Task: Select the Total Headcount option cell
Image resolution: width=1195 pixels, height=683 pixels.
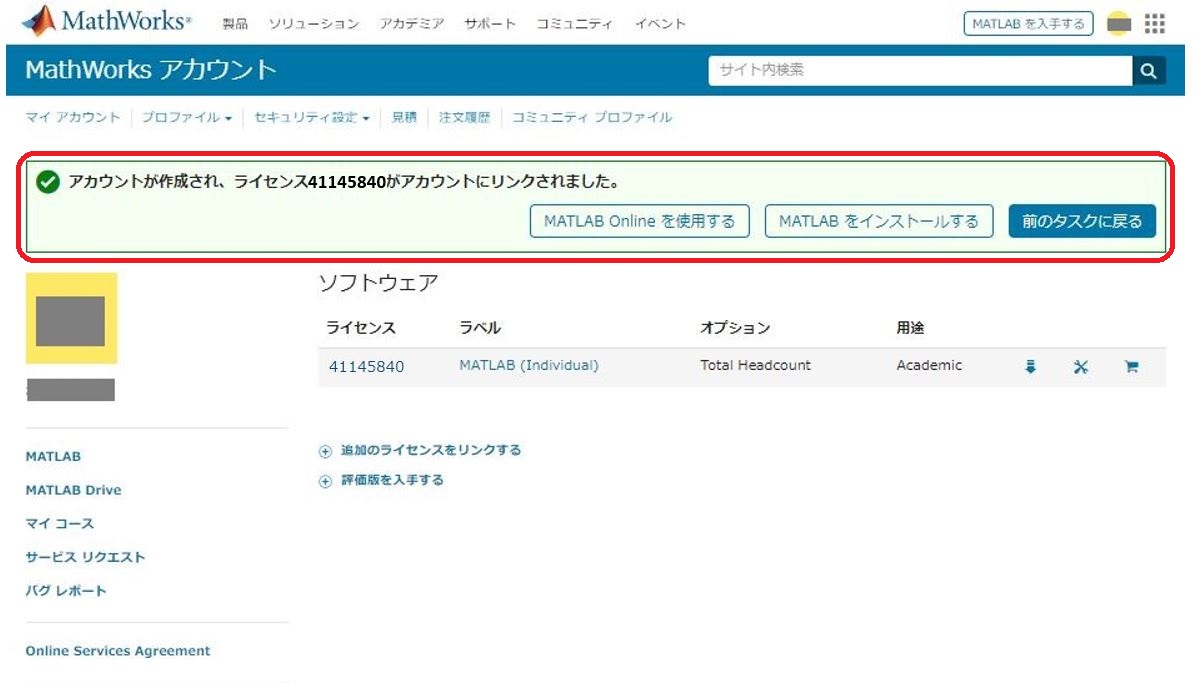Action: (755, 366)
